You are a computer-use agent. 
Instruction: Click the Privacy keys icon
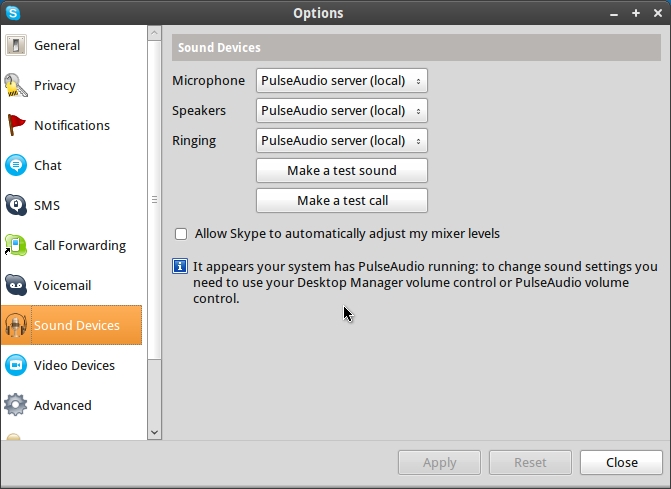16,85
